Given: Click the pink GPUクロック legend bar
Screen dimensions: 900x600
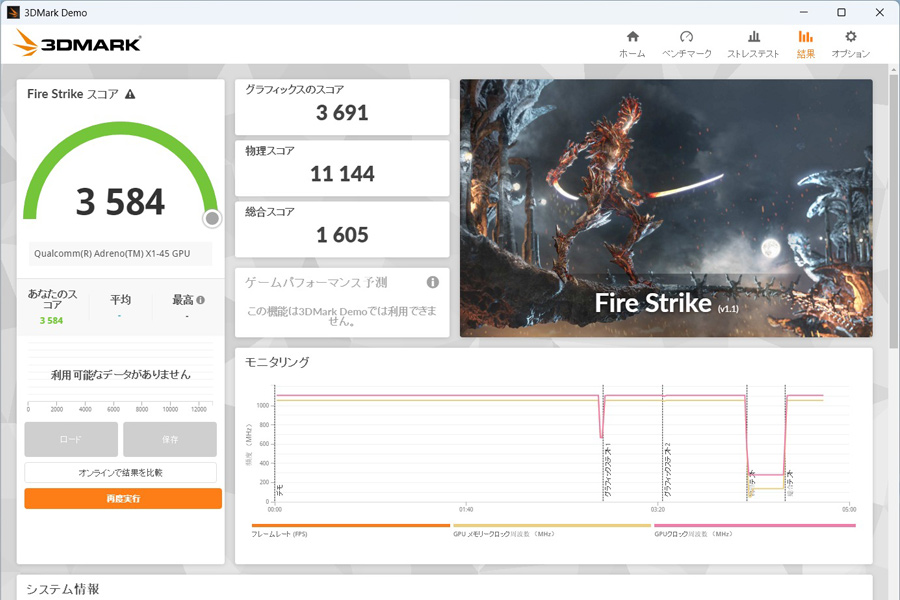Looking at the screenshot, I should tap(755, 525).
